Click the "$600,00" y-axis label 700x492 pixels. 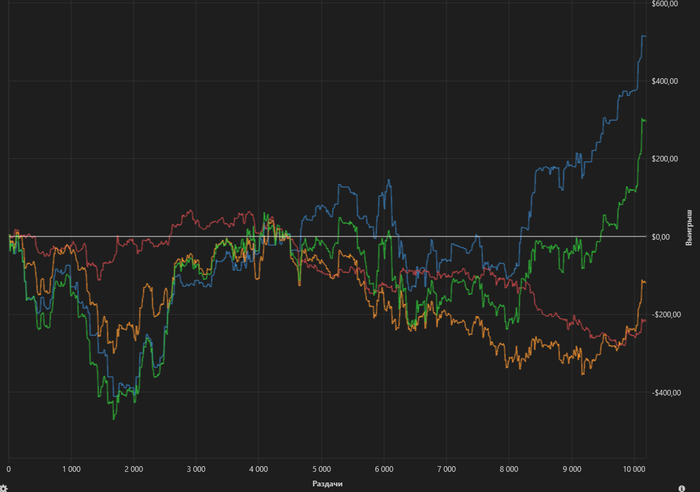(665, 4)
